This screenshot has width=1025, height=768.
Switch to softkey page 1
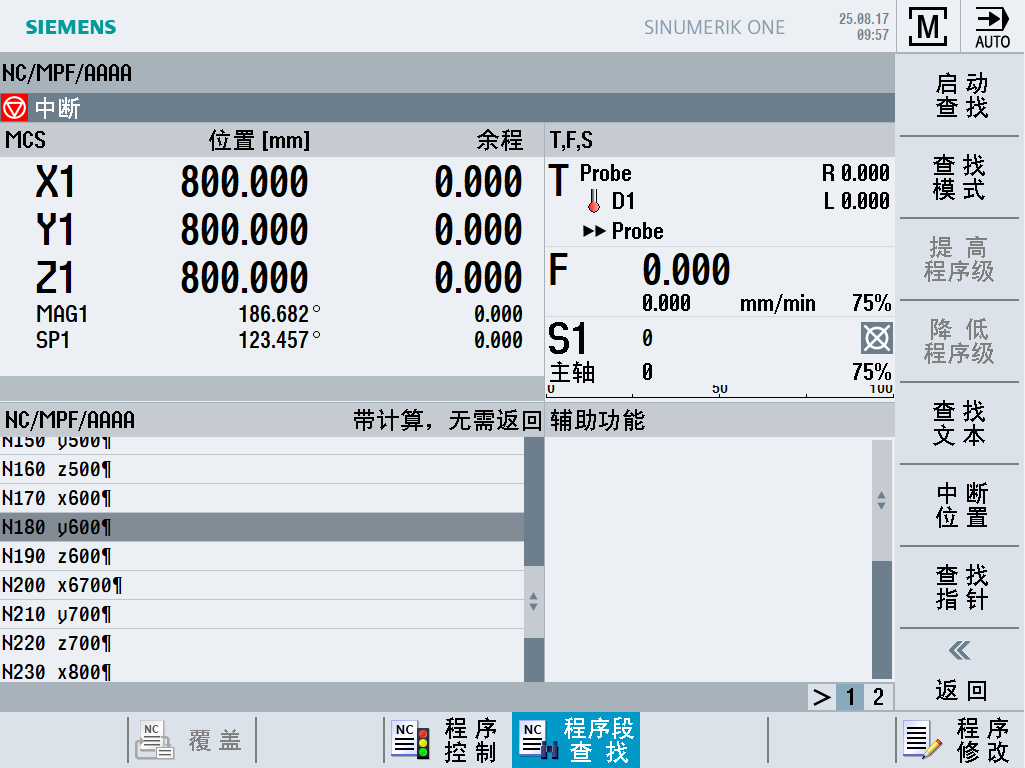[x=850, y=697]
